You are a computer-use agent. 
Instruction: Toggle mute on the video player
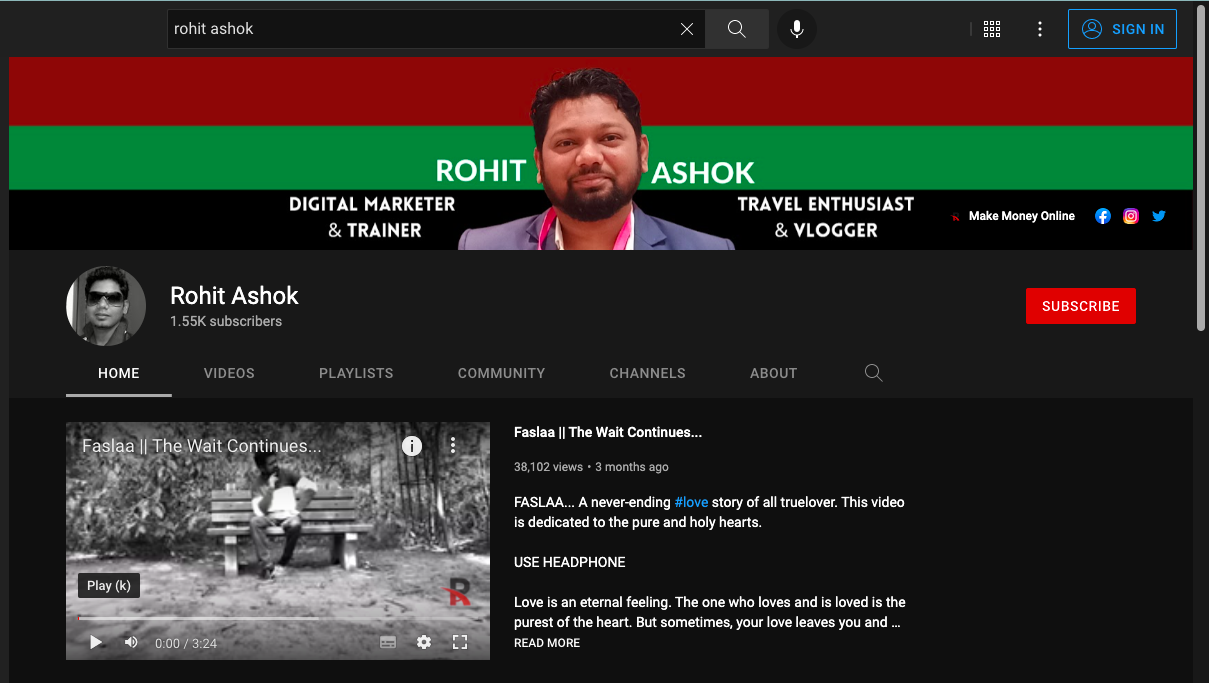tap(130, 642)
